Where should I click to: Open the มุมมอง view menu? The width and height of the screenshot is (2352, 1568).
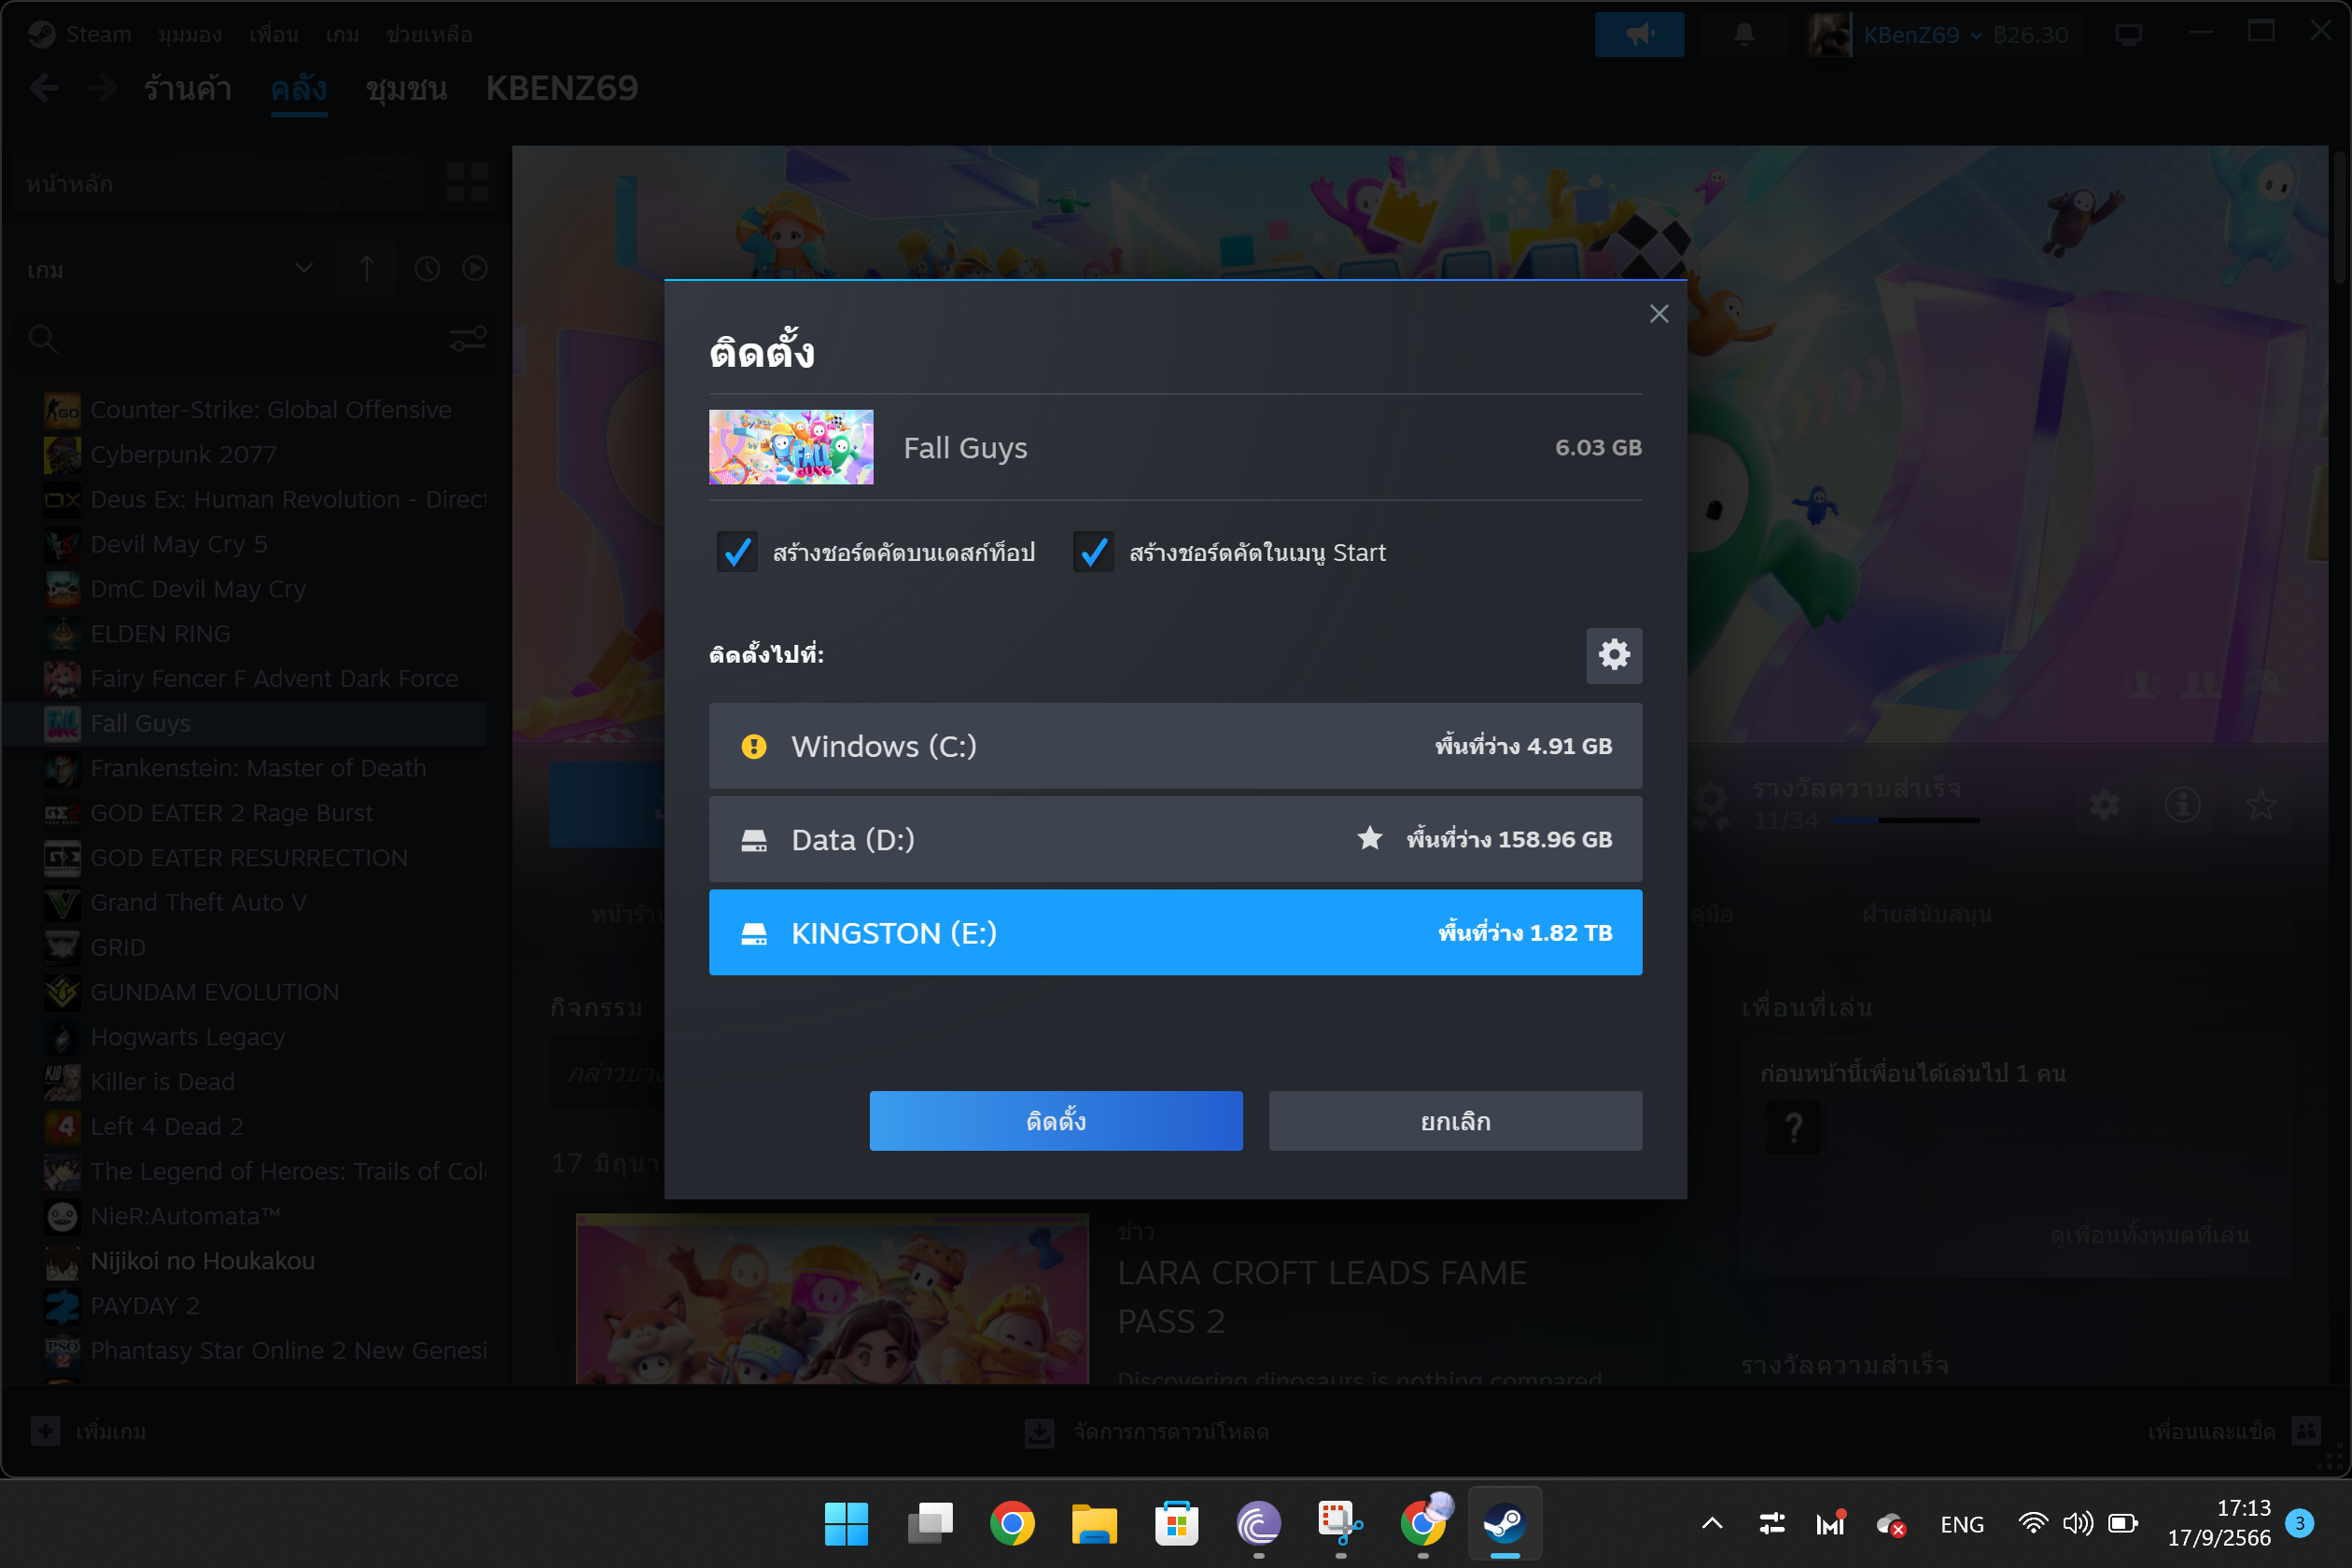click(189, 35)
